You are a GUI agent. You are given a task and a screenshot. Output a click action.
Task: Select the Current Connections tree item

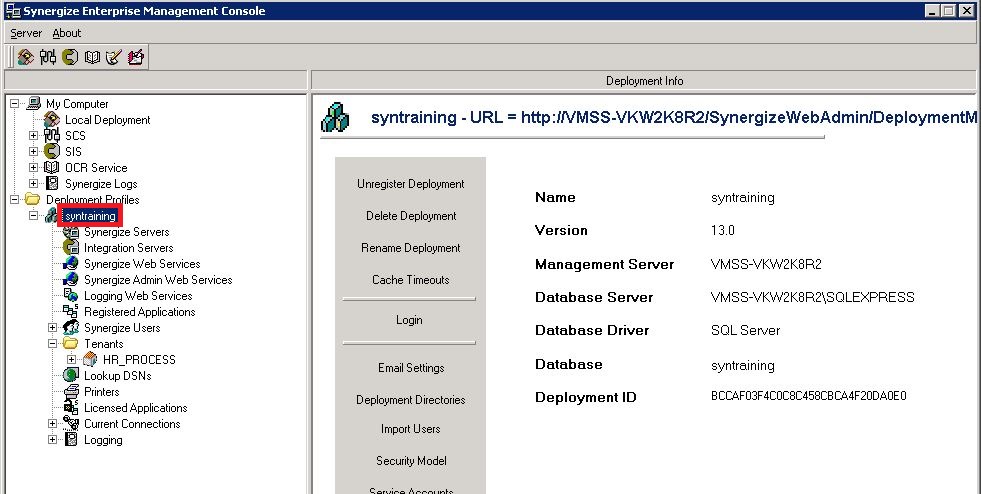[x=132, y=423]
